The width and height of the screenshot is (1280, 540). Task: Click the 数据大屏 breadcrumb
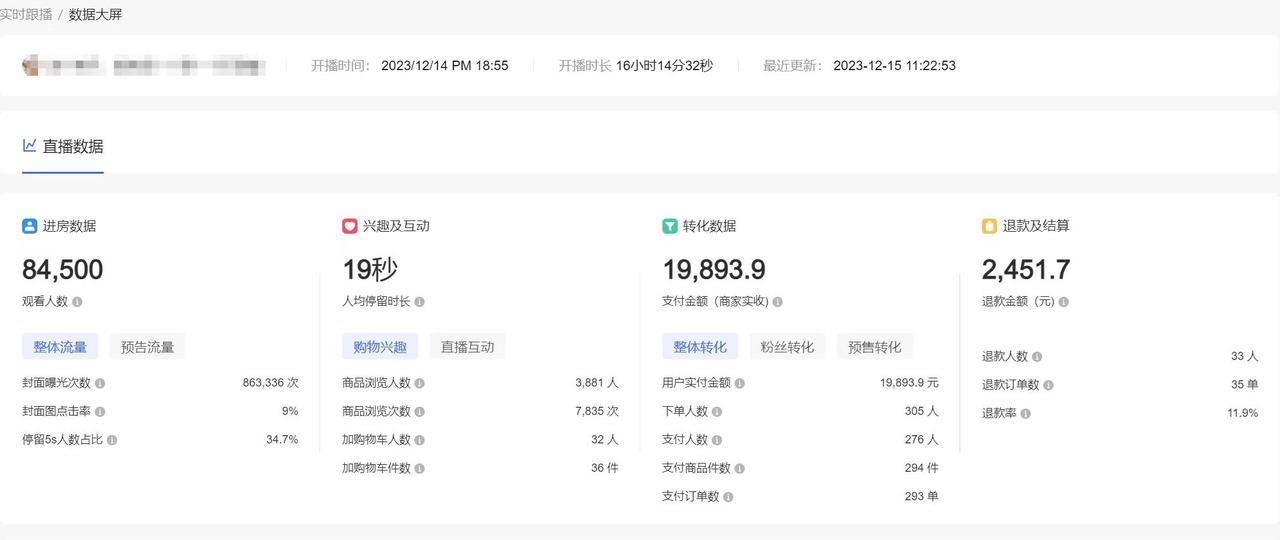pos(95,14)
